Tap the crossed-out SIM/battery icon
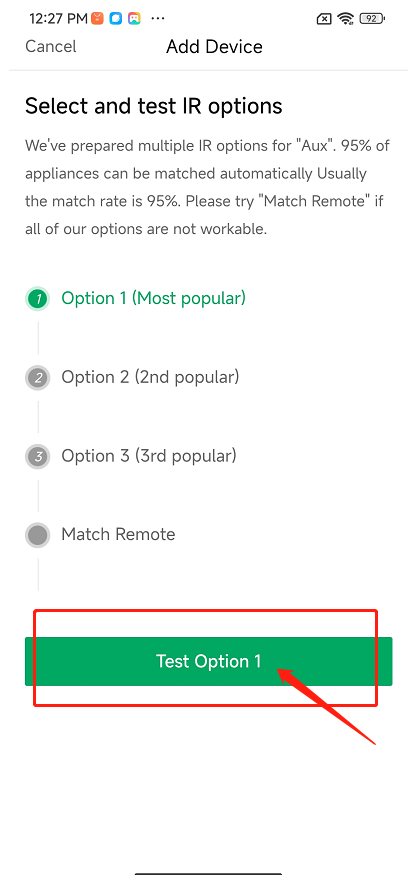The width and height of the screenshot is (418, 885). click(324, 19)
